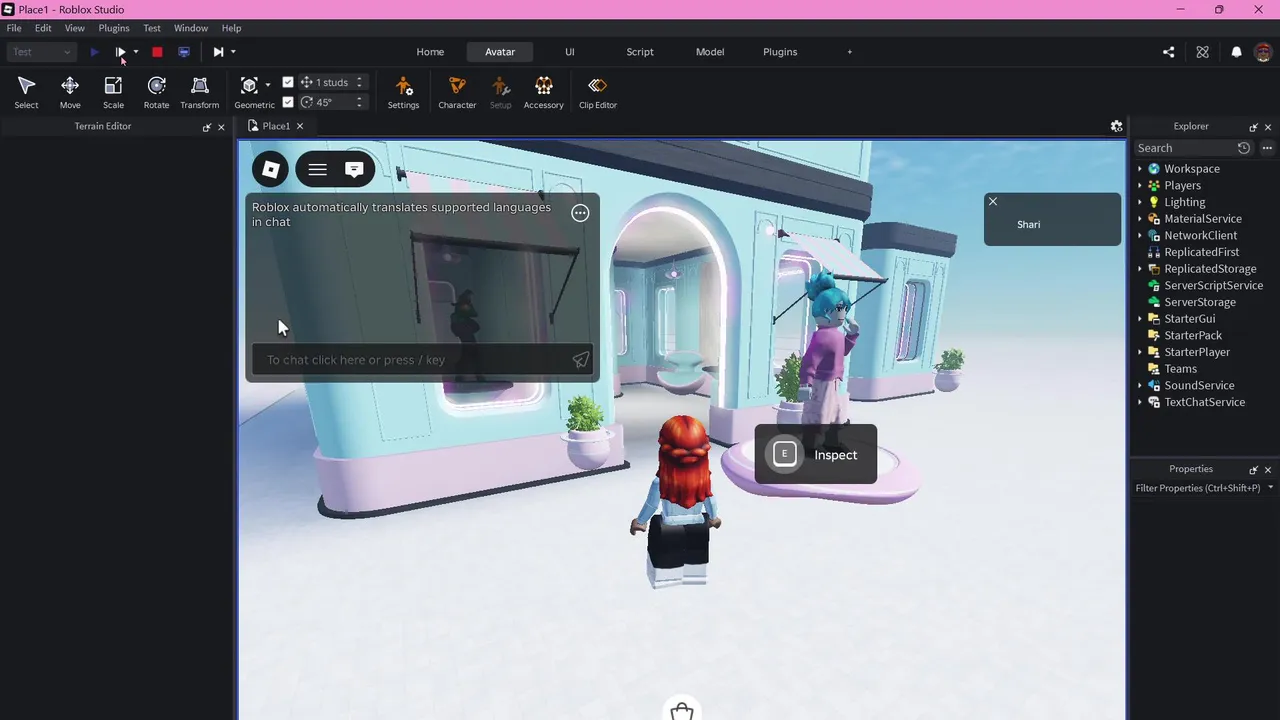This screenshot has width=1280, height=720.
Task: Open the play mode dropdown arrow
Action: (x=136, y=52)
